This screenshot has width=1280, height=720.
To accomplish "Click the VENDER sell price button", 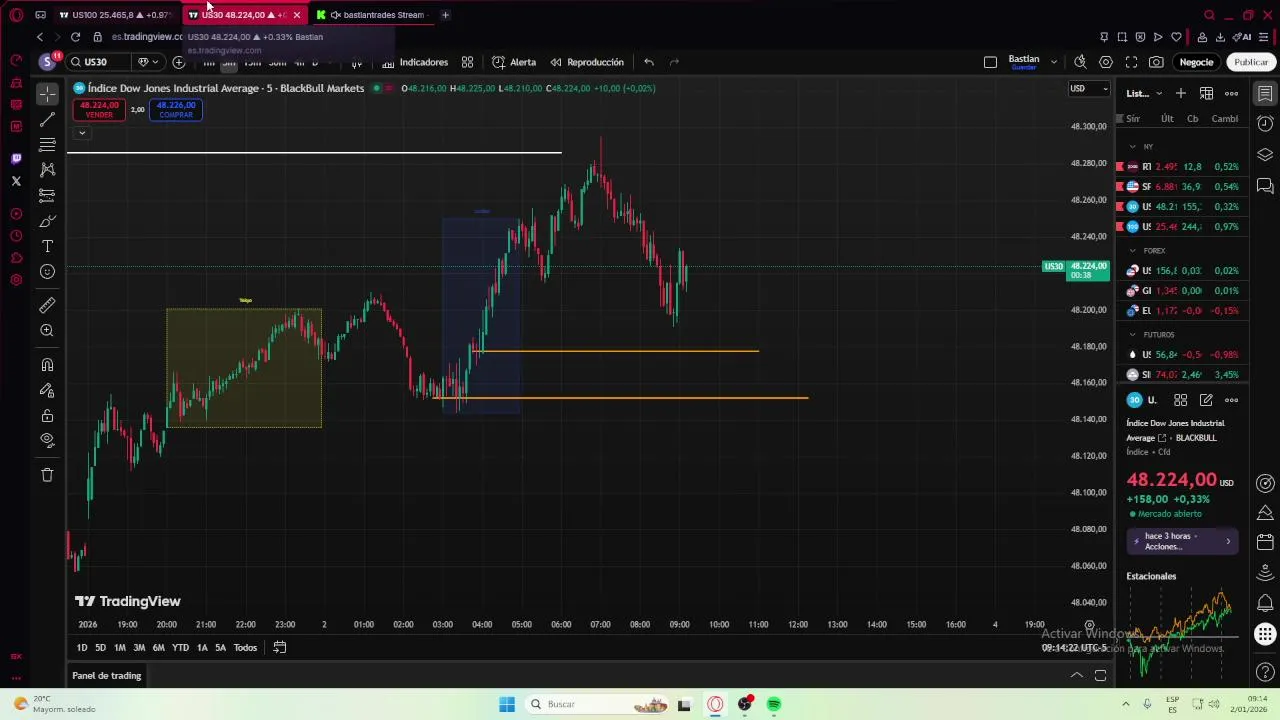I will tap(99, 109).
